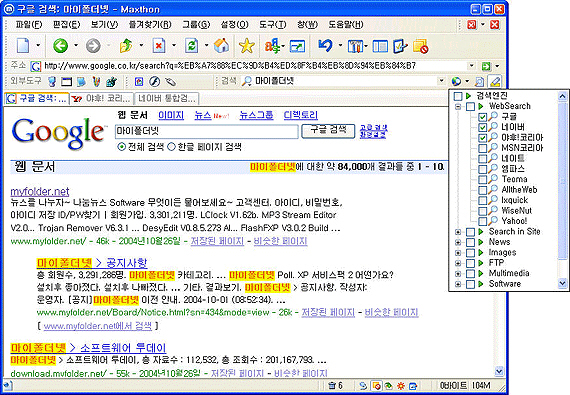Click the Stop loading page icon
This screenshot has width=570, height=395.
(158, 46)
